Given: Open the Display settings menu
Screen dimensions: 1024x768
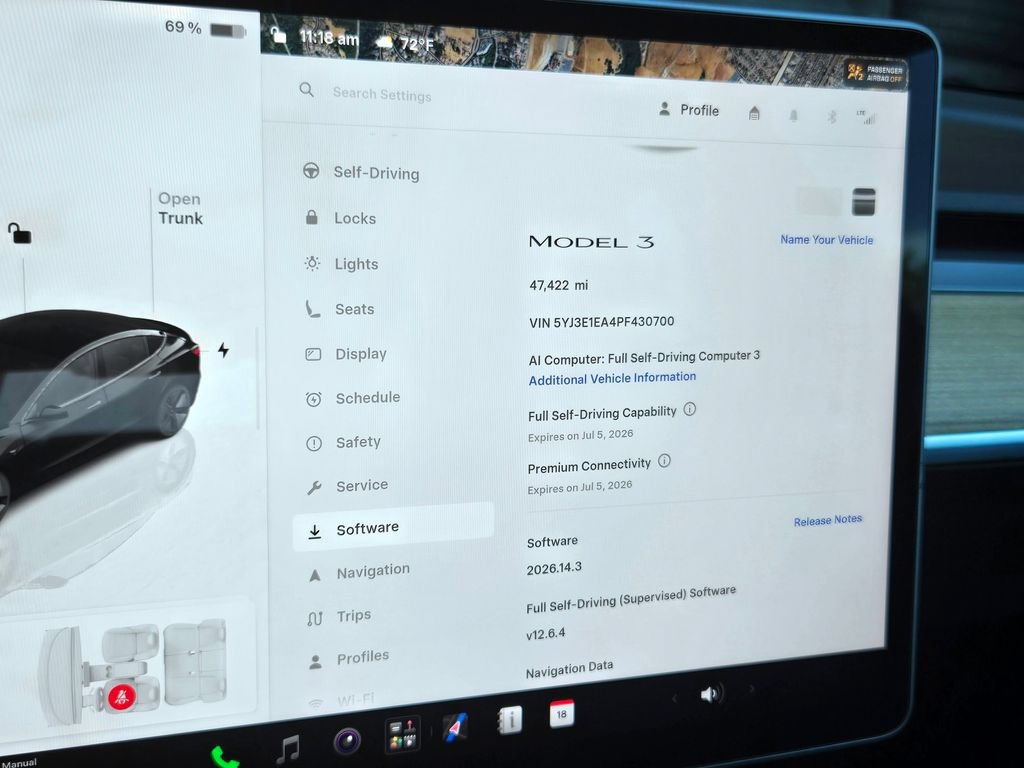Looking at the screenshot, I should (346, 354).
